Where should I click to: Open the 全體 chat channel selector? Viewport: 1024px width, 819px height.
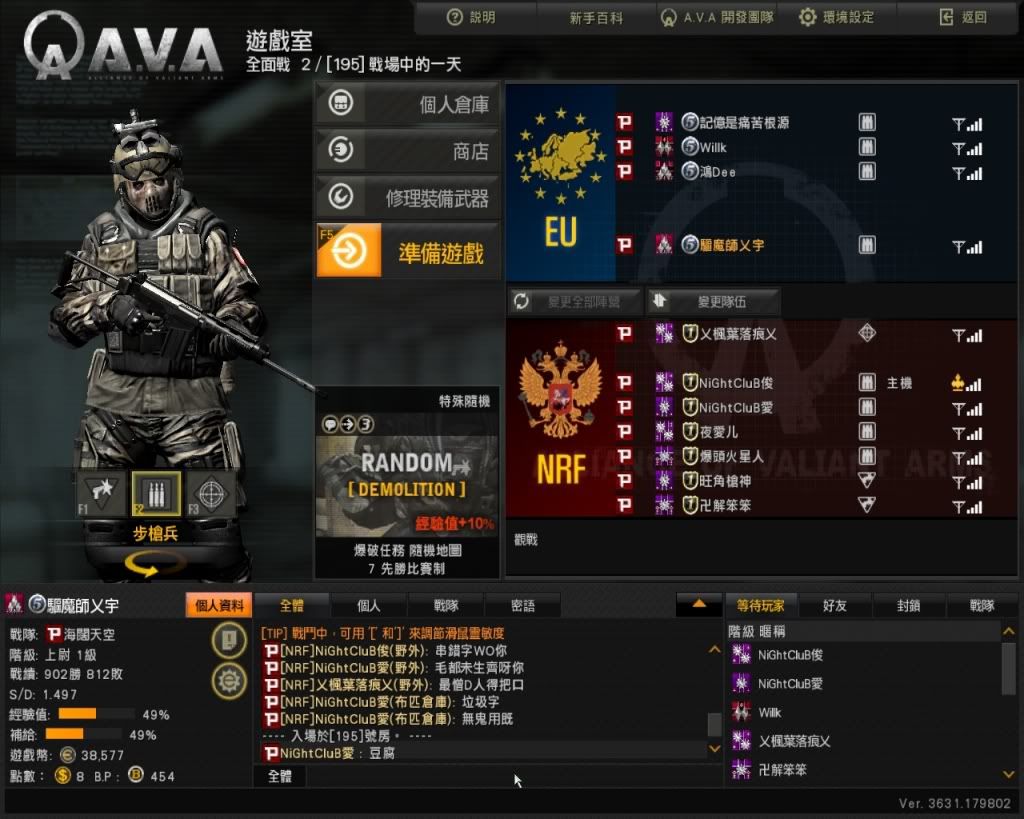point(280,776)
